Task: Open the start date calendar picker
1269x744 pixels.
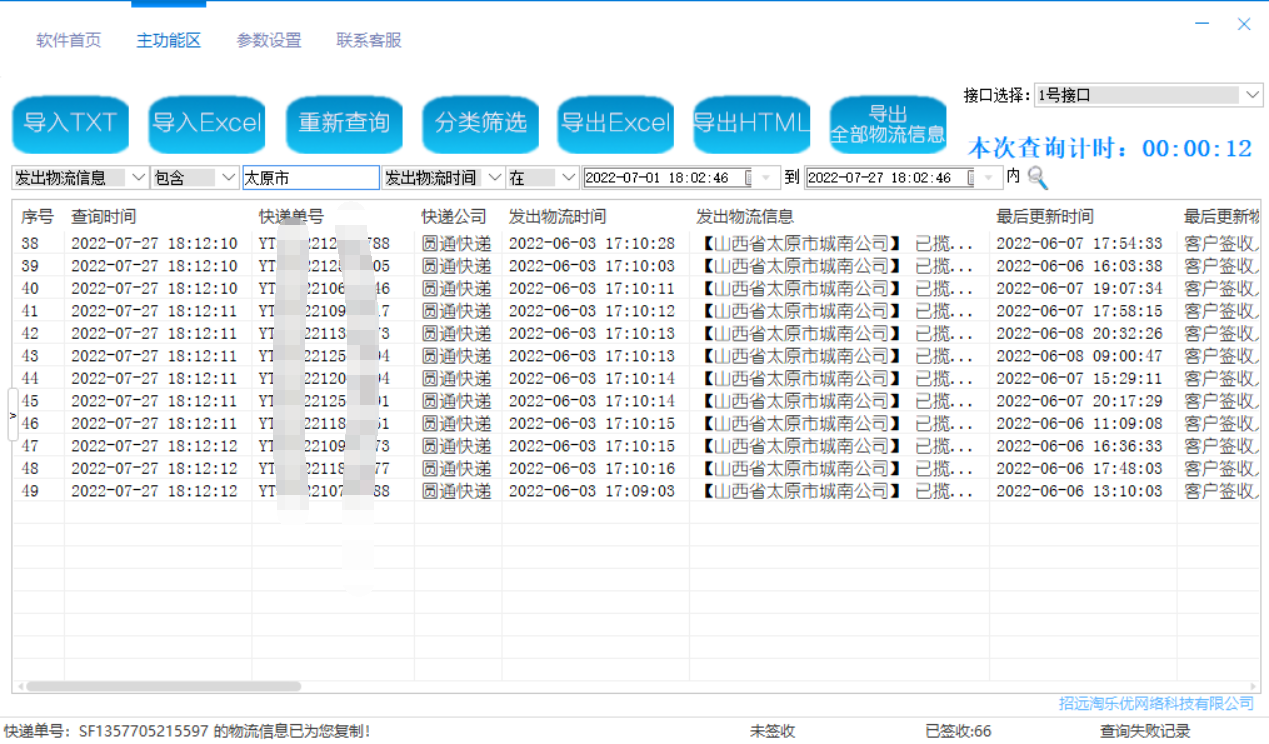Action: 767,178
